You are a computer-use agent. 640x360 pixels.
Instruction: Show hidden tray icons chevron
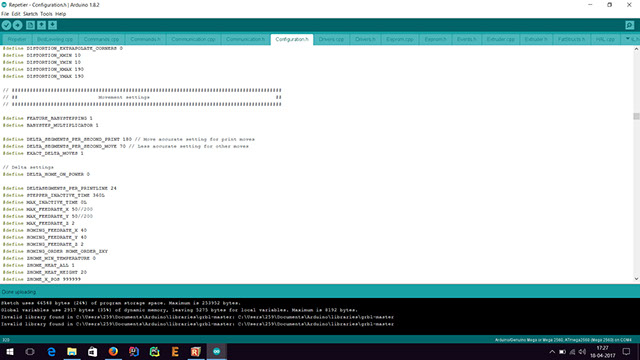click(x=552, y=352)
